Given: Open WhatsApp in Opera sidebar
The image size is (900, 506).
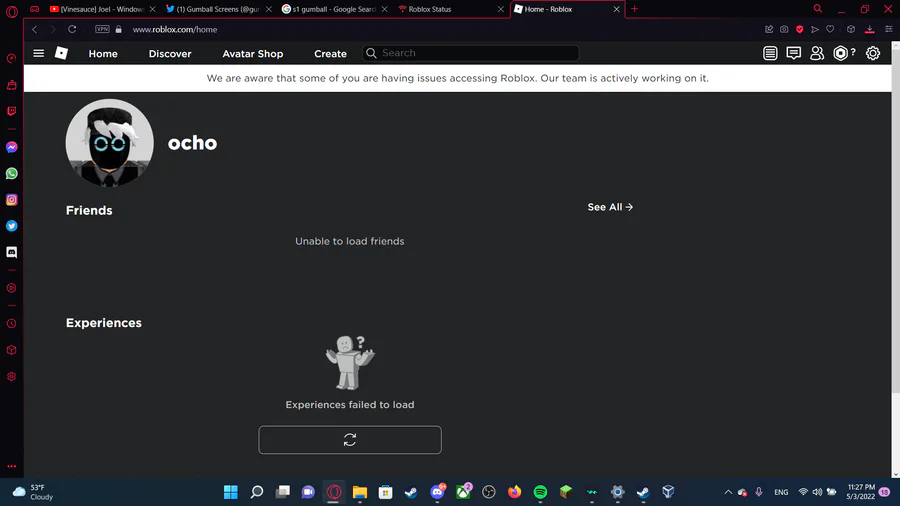Looking at the screenshot, I should pyautogui.click(x=11, y=173).
